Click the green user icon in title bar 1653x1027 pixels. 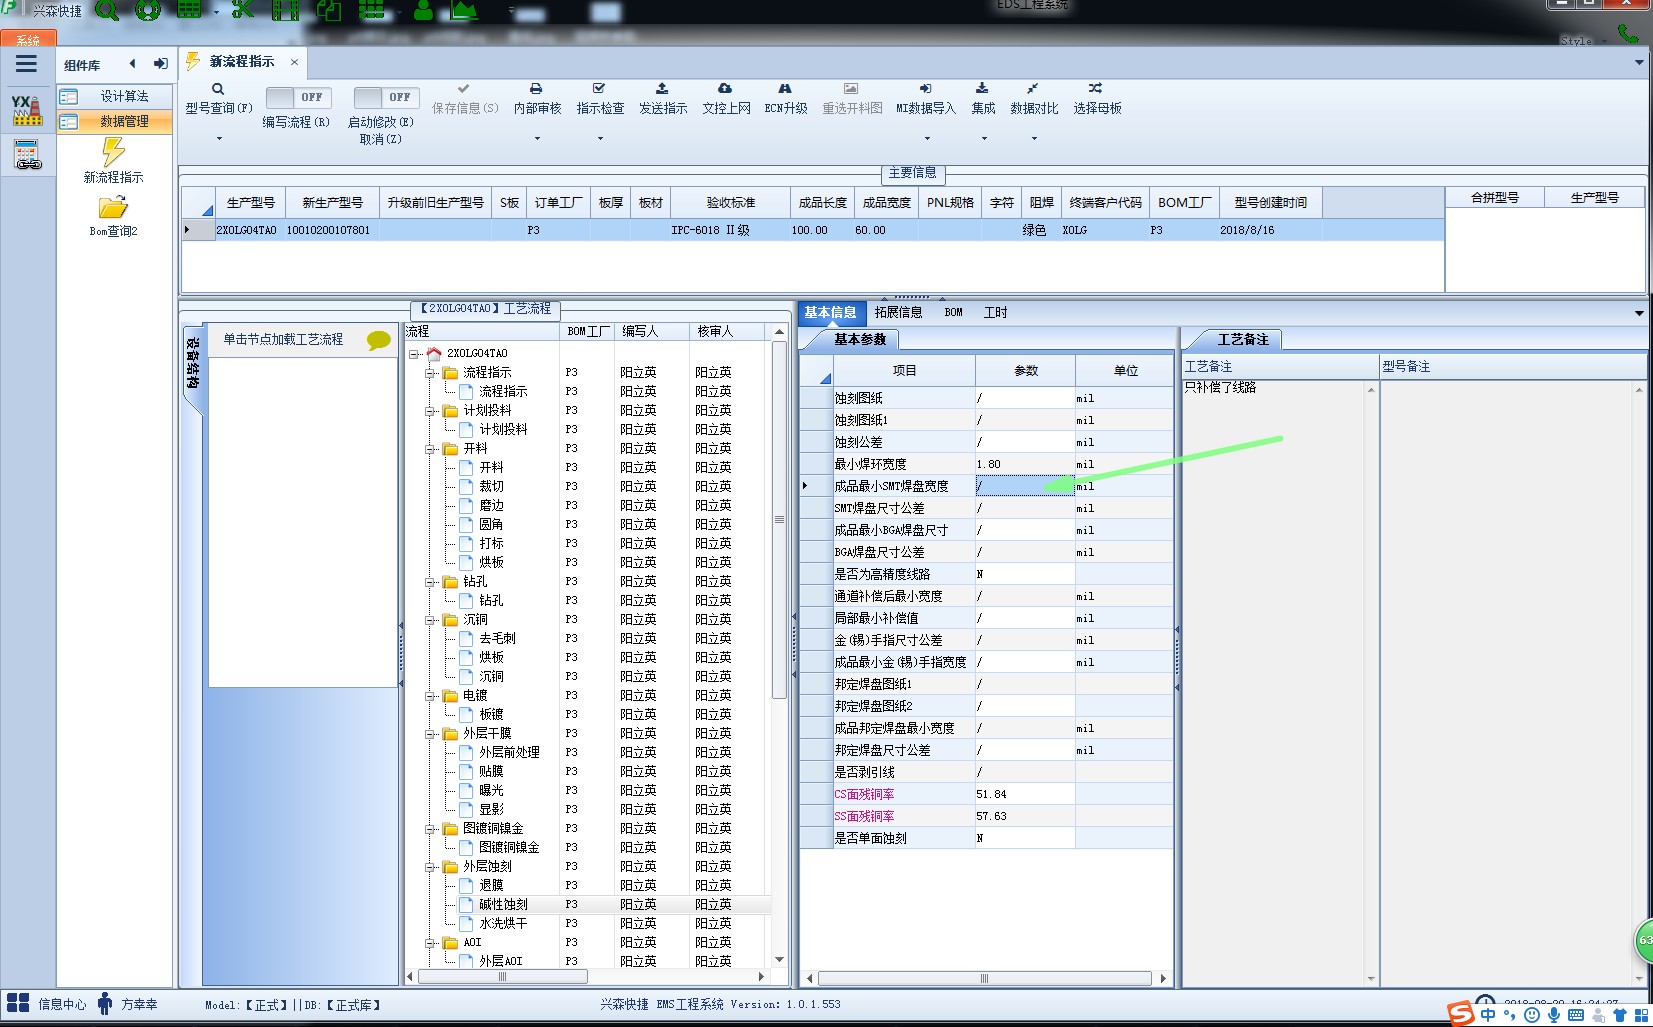424,10
